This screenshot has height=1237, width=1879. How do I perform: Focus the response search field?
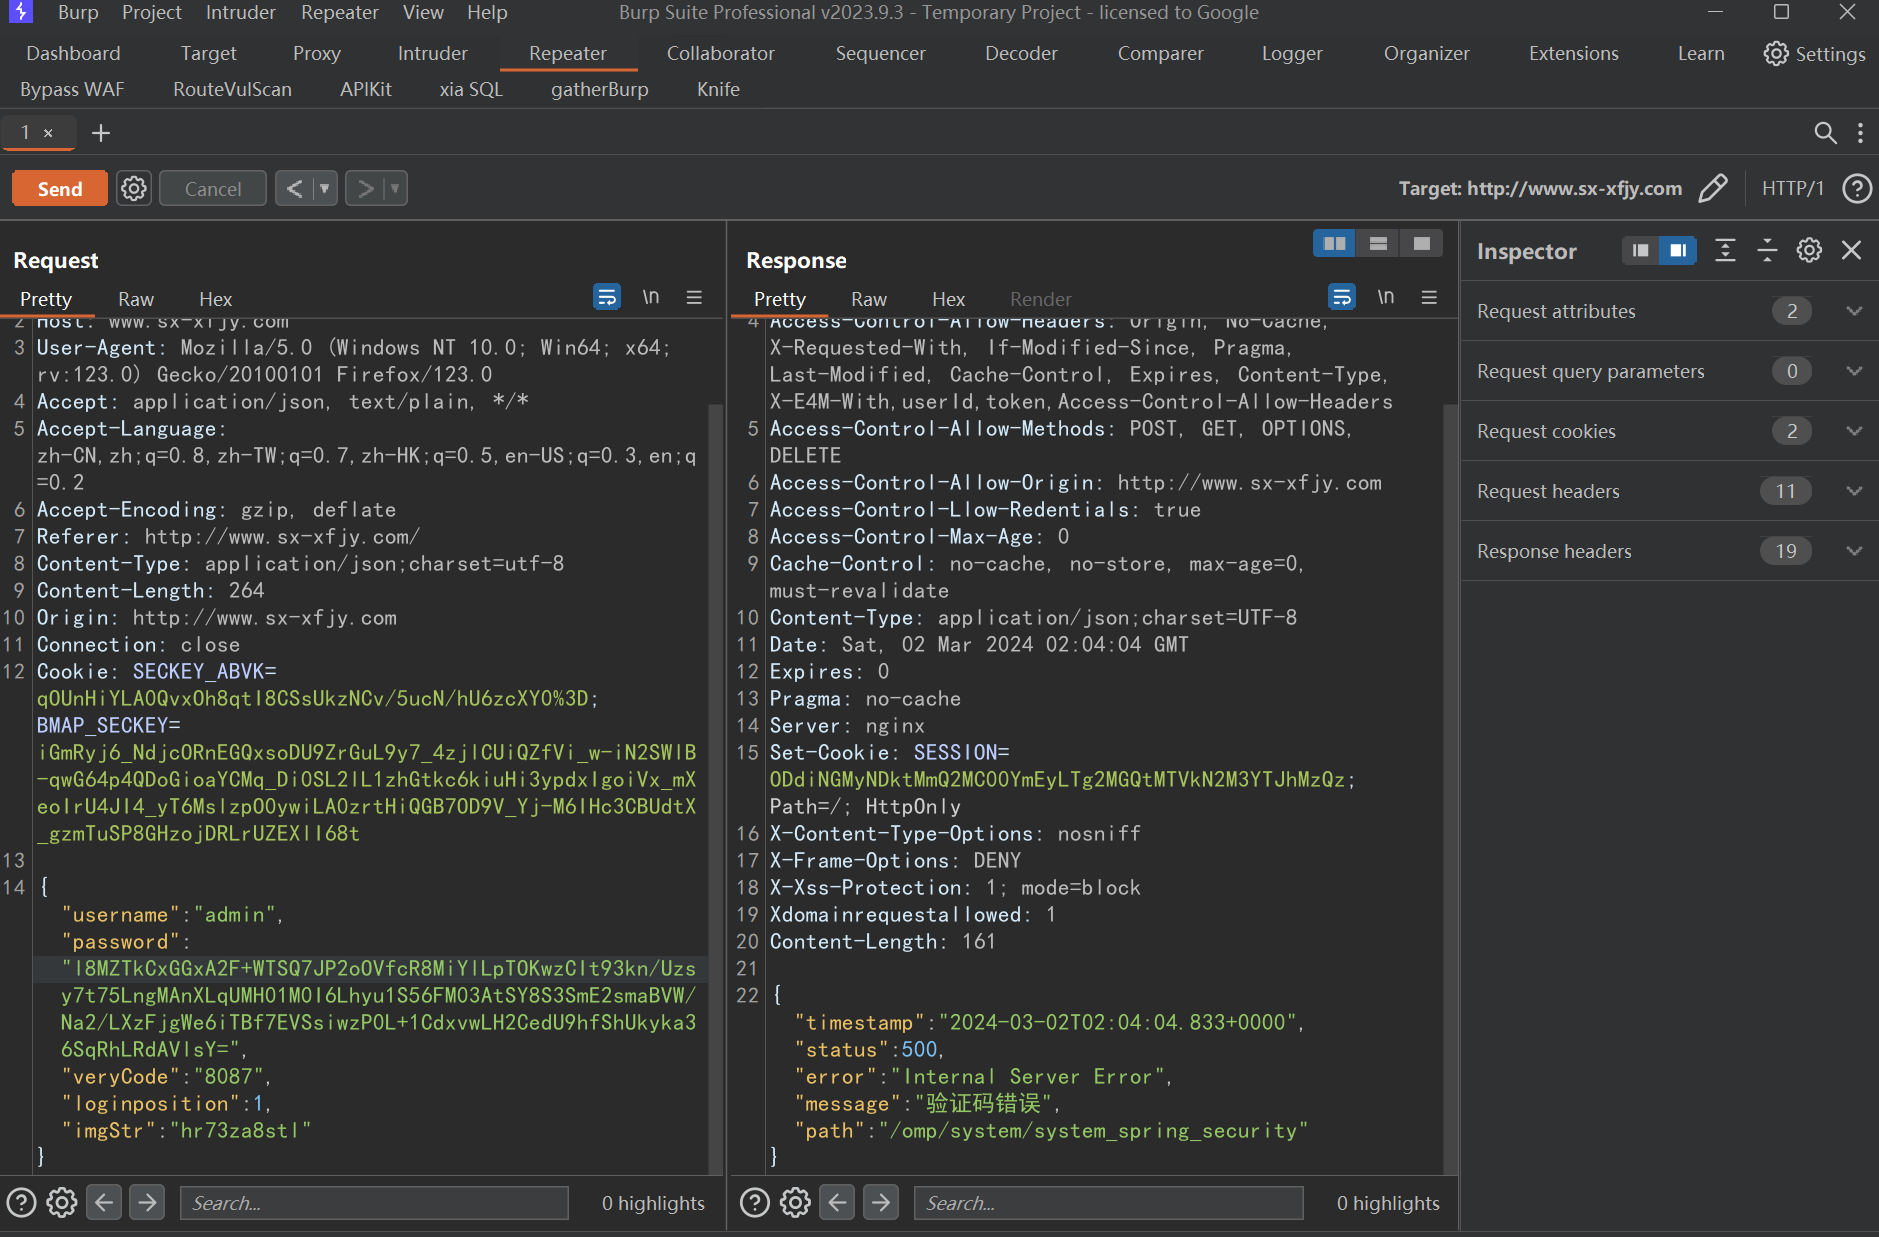click(x=1108, y=1202)
